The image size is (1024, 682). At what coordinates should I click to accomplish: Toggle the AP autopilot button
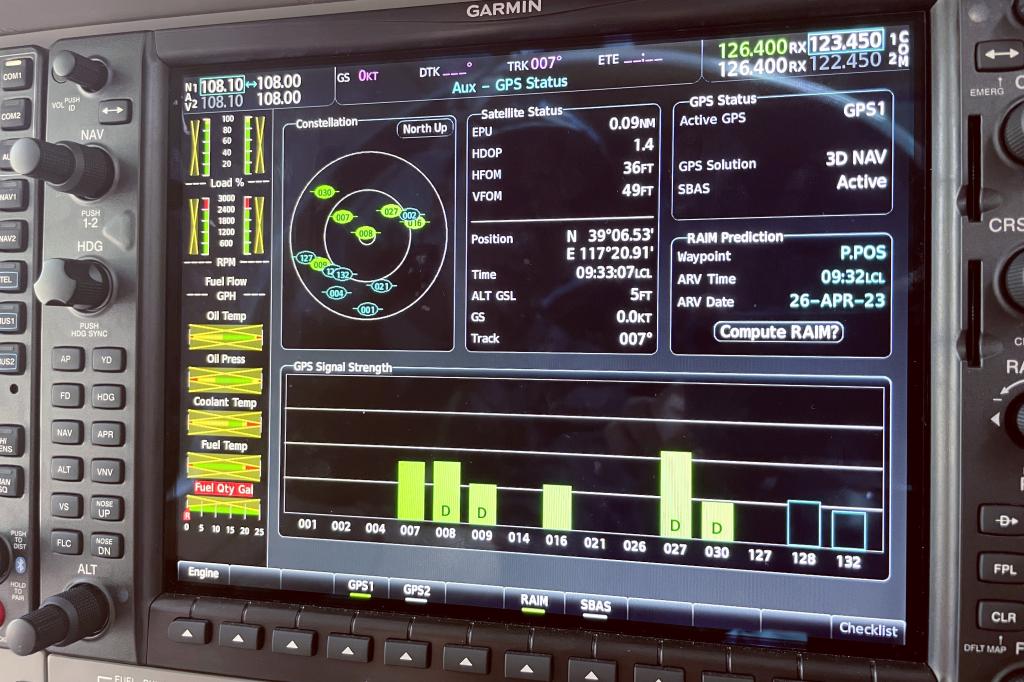tap(67, 359)
